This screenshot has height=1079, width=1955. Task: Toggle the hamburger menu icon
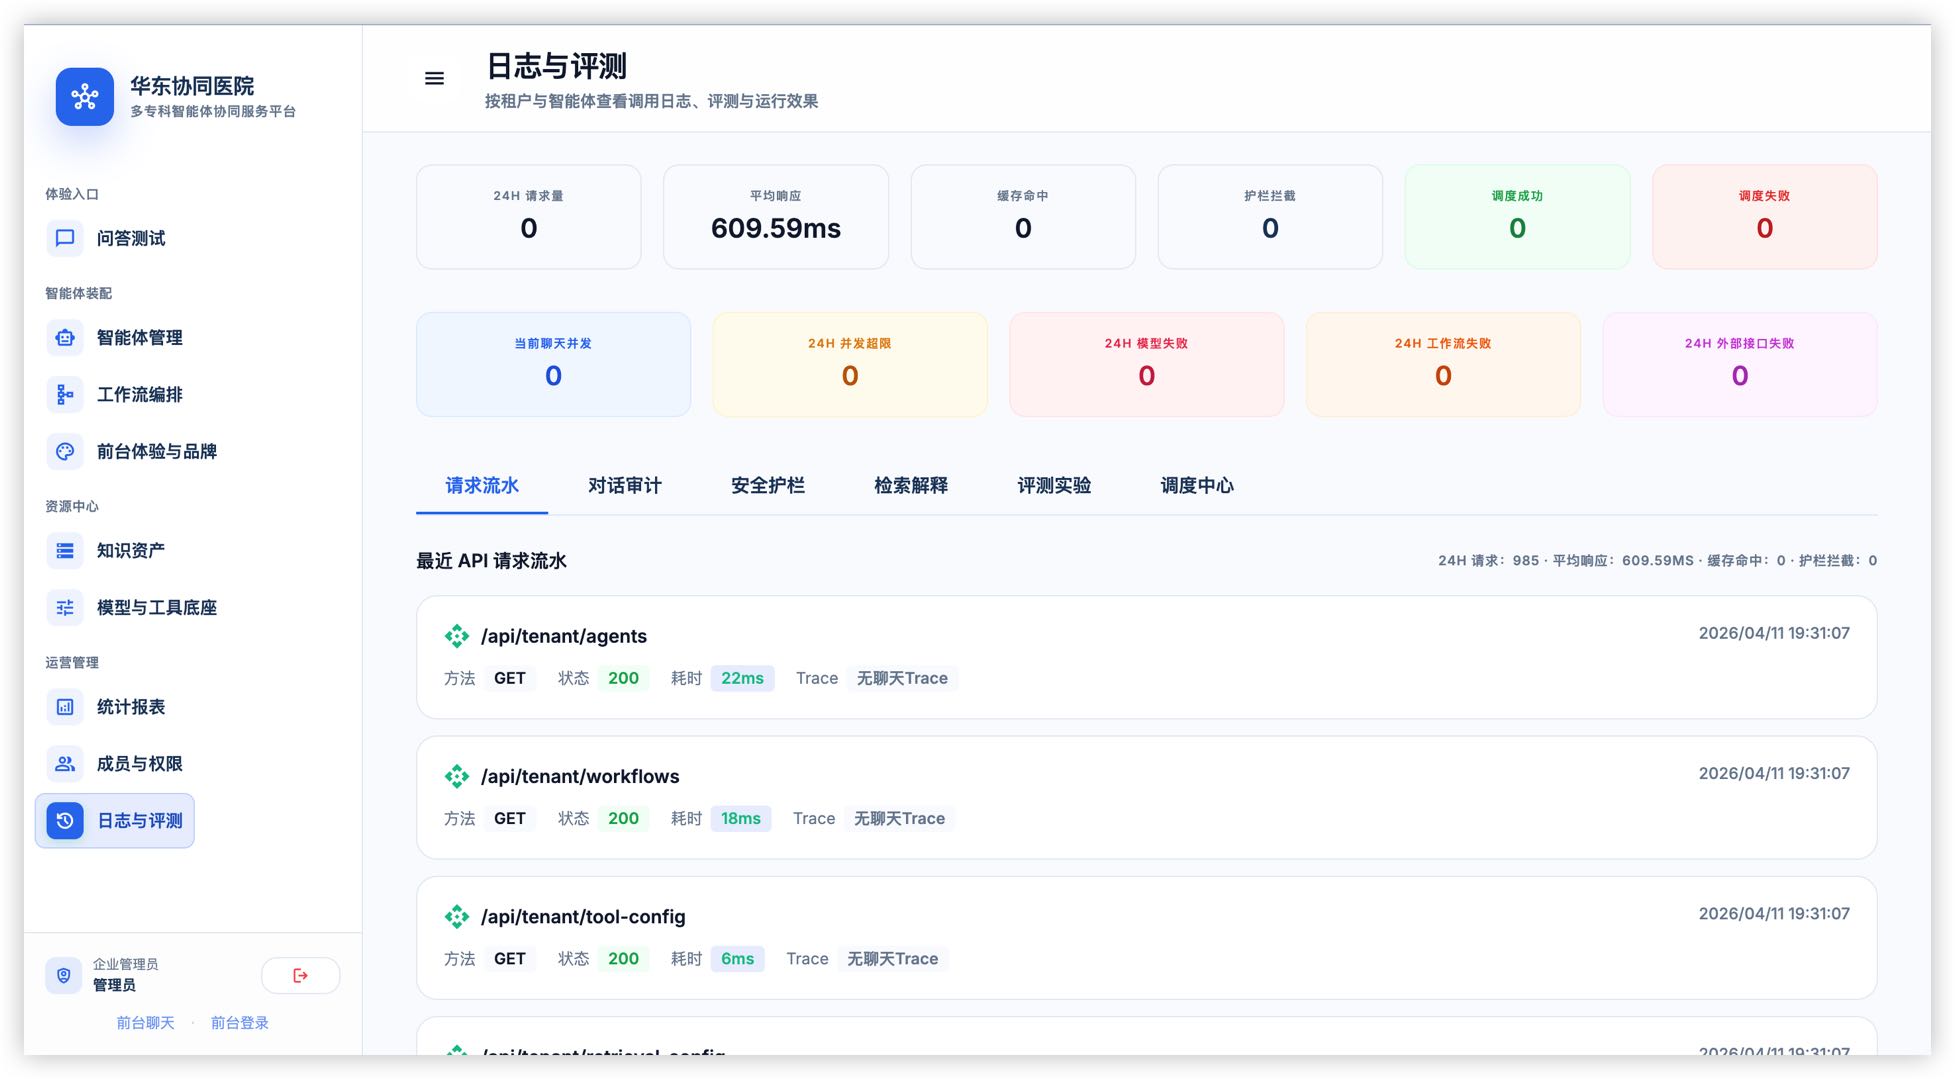point(434,78)
